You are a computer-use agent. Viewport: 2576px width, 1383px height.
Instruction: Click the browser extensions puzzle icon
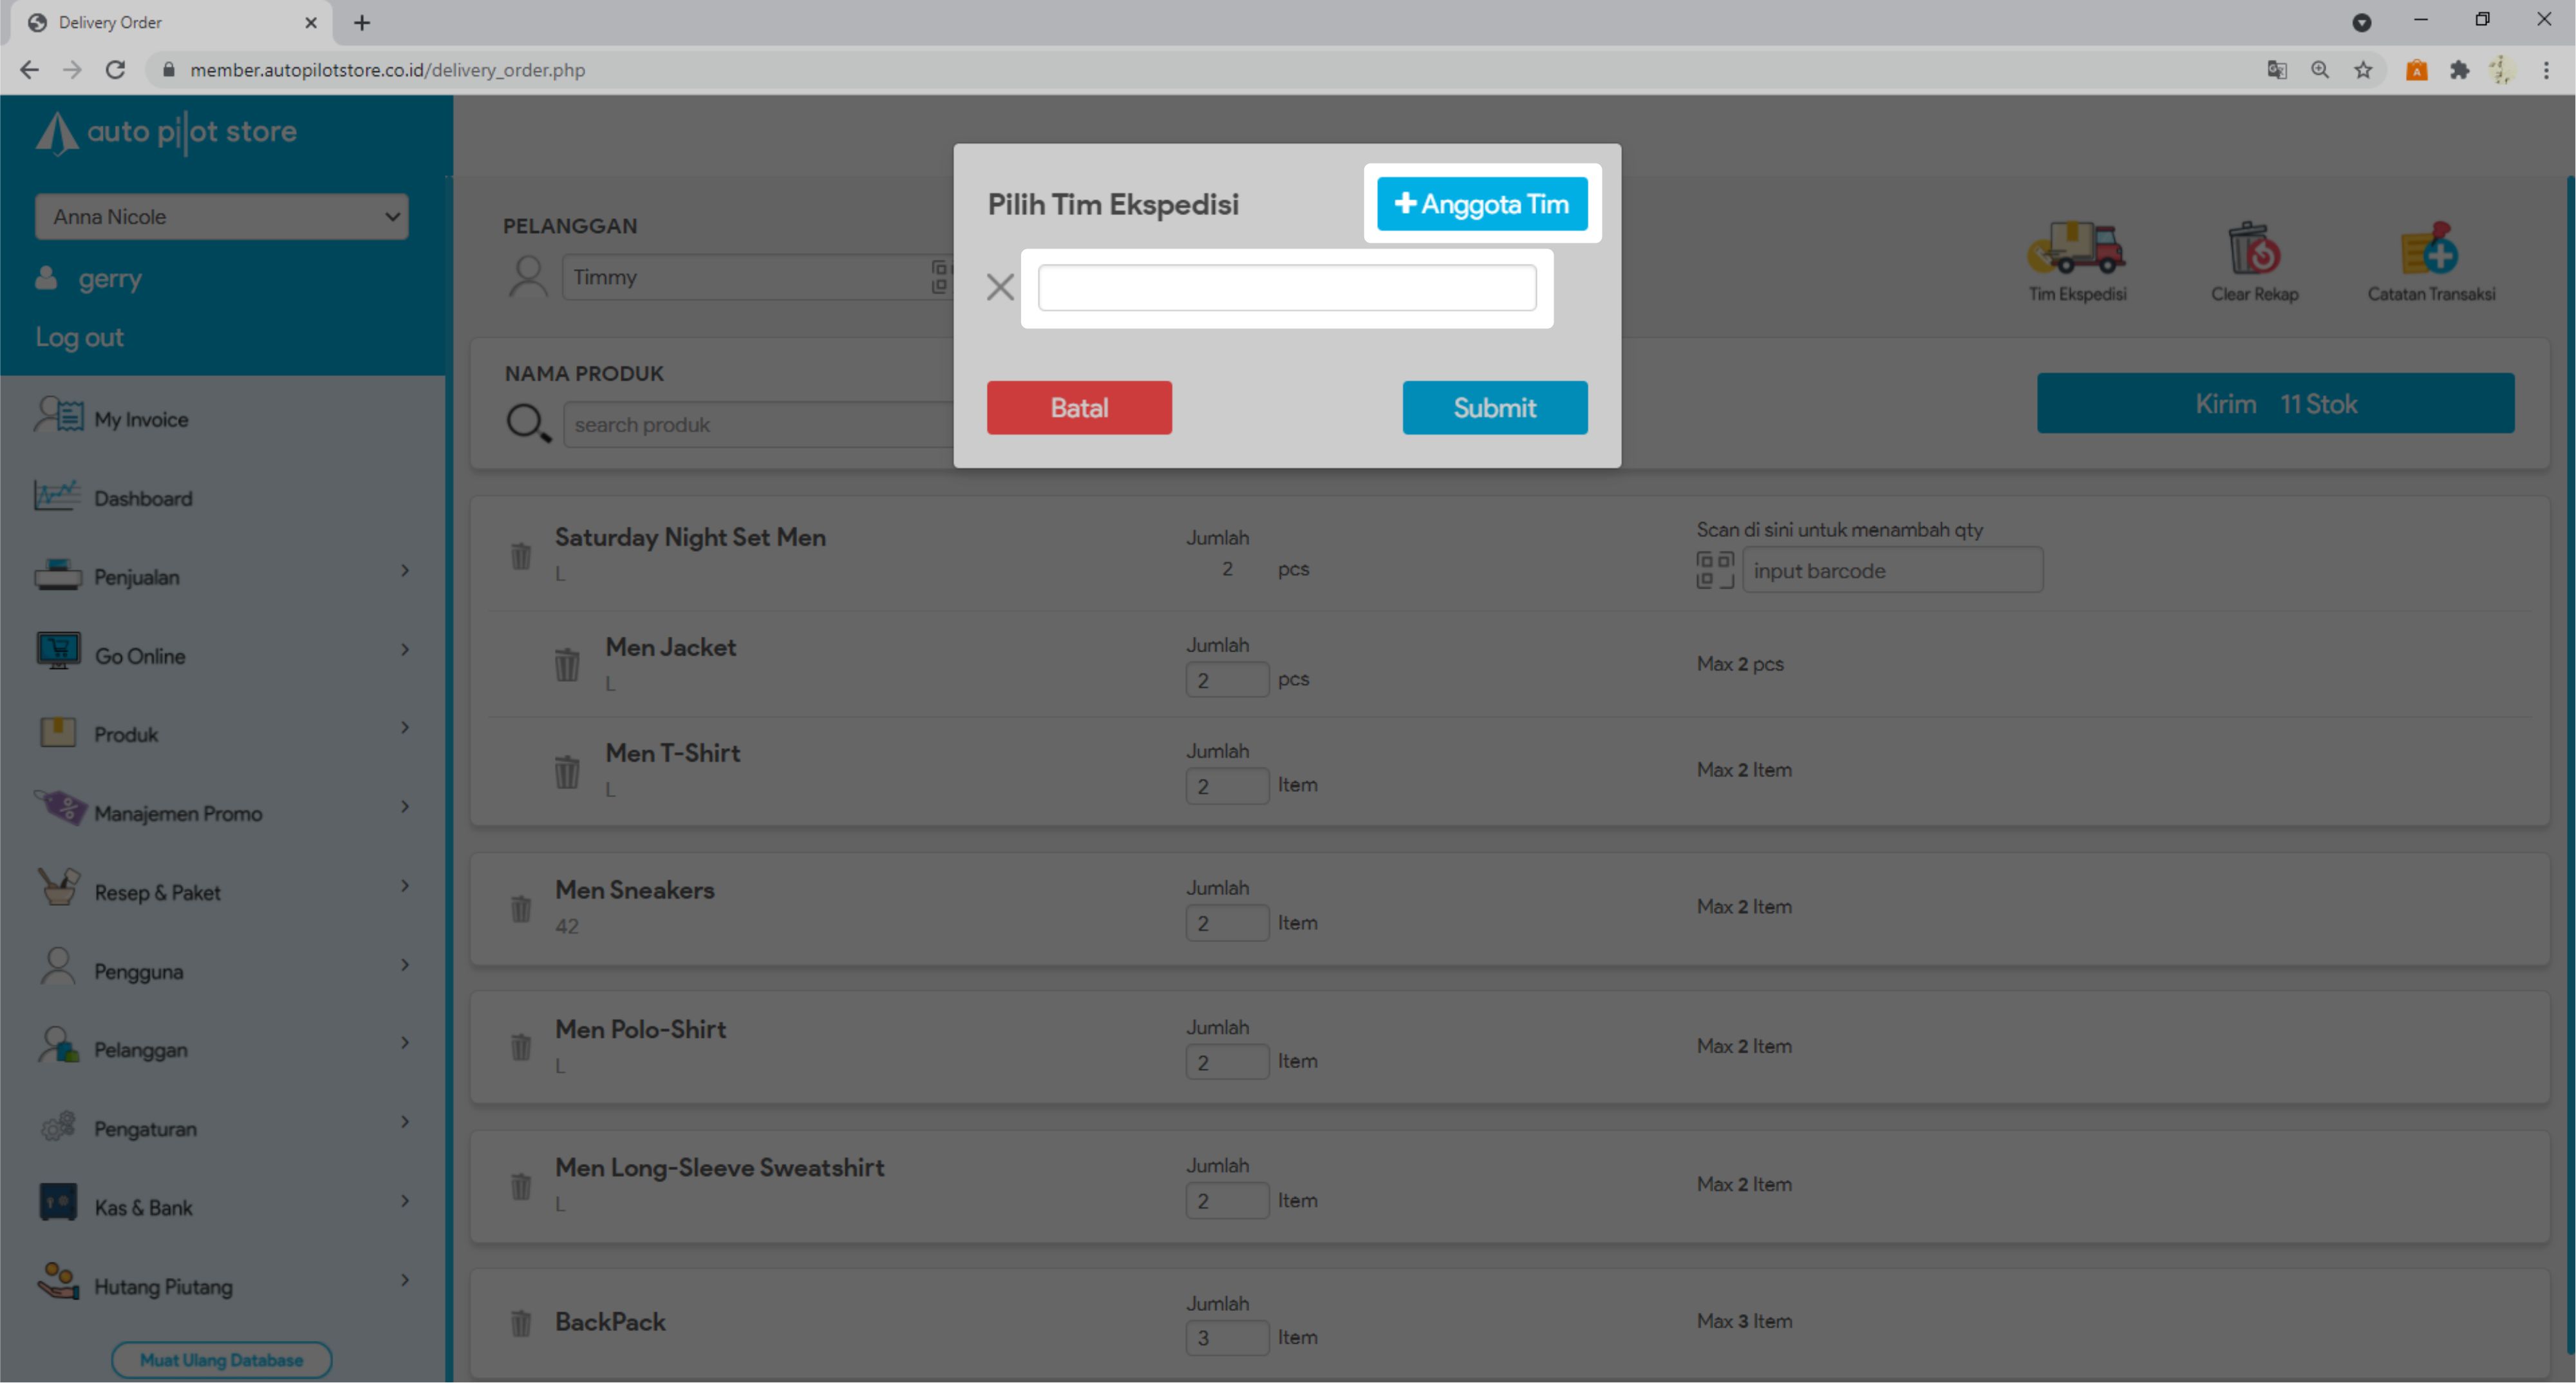tap(2459, 70)
